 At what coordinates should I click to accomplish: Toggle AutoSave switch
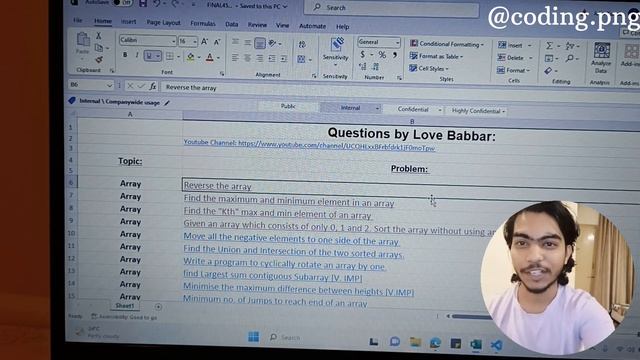point(123,2)
